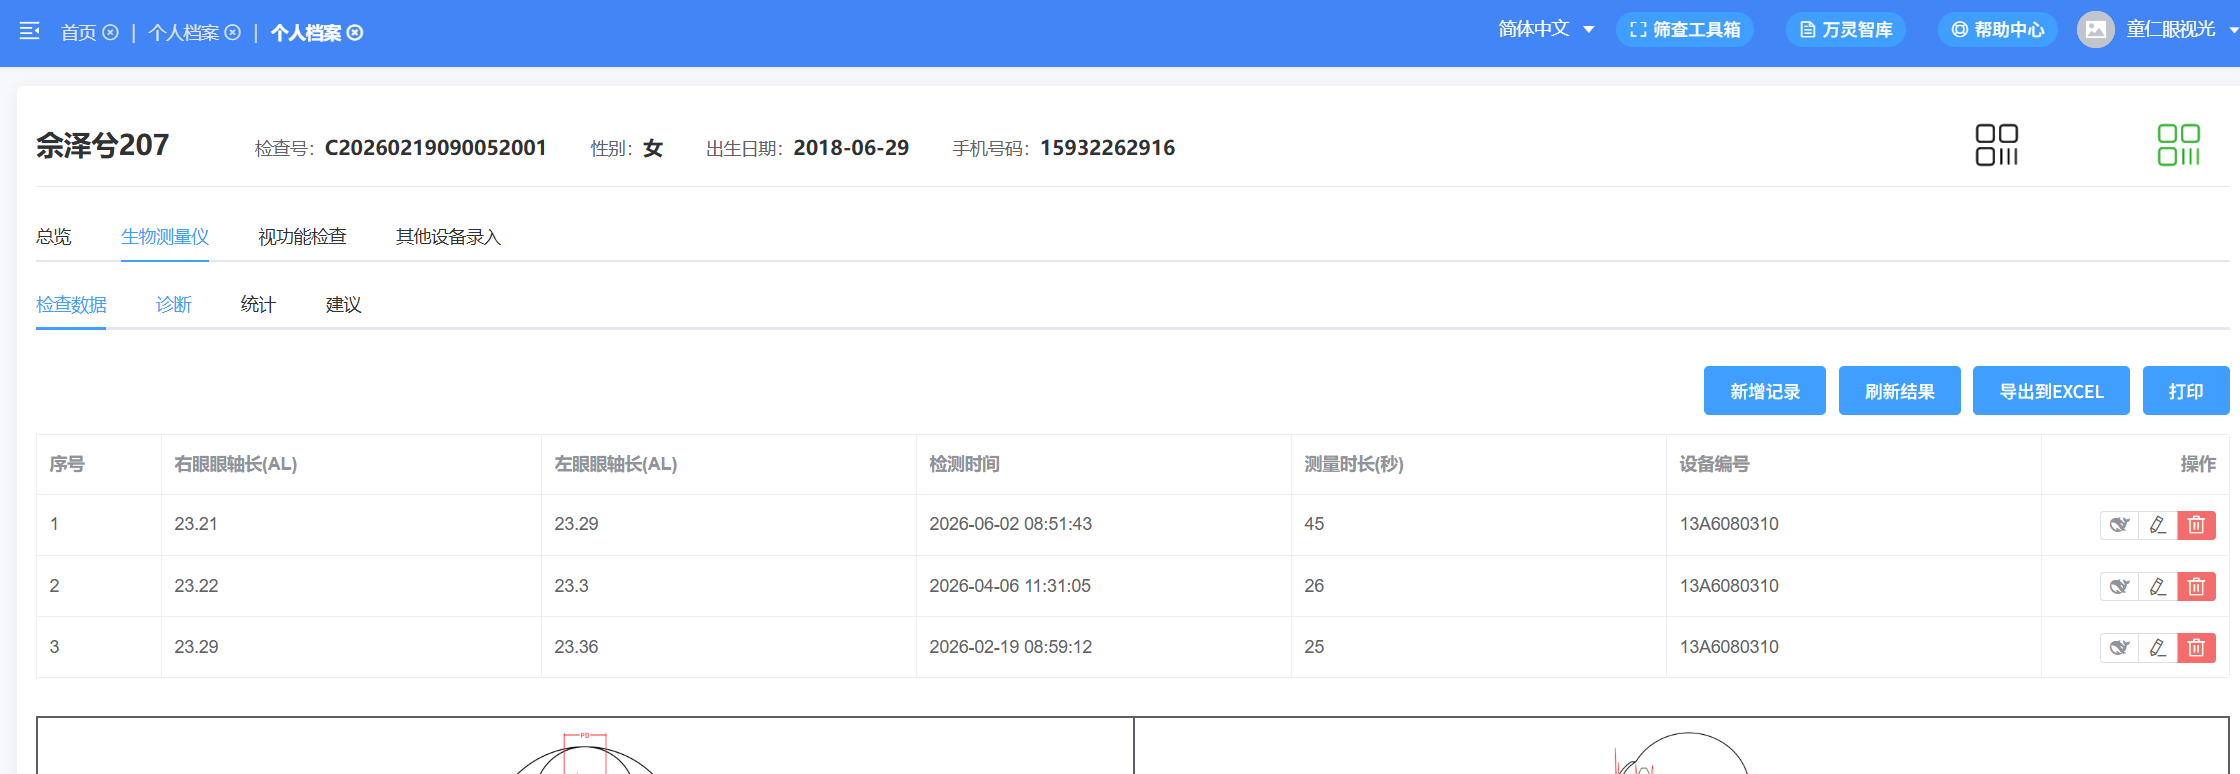Open the 视功能检查 tab
2240x774 pixels.
(x=302, y=237)
